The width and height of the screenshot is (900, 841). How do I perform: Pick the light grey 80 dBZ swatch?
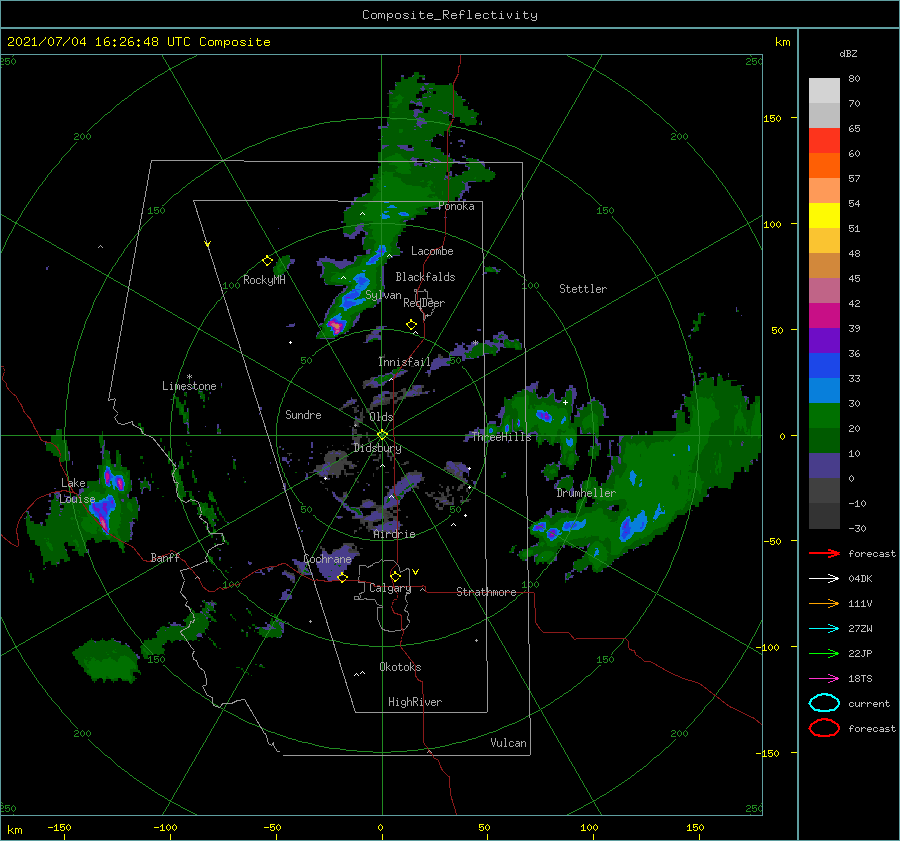[824, 90]
